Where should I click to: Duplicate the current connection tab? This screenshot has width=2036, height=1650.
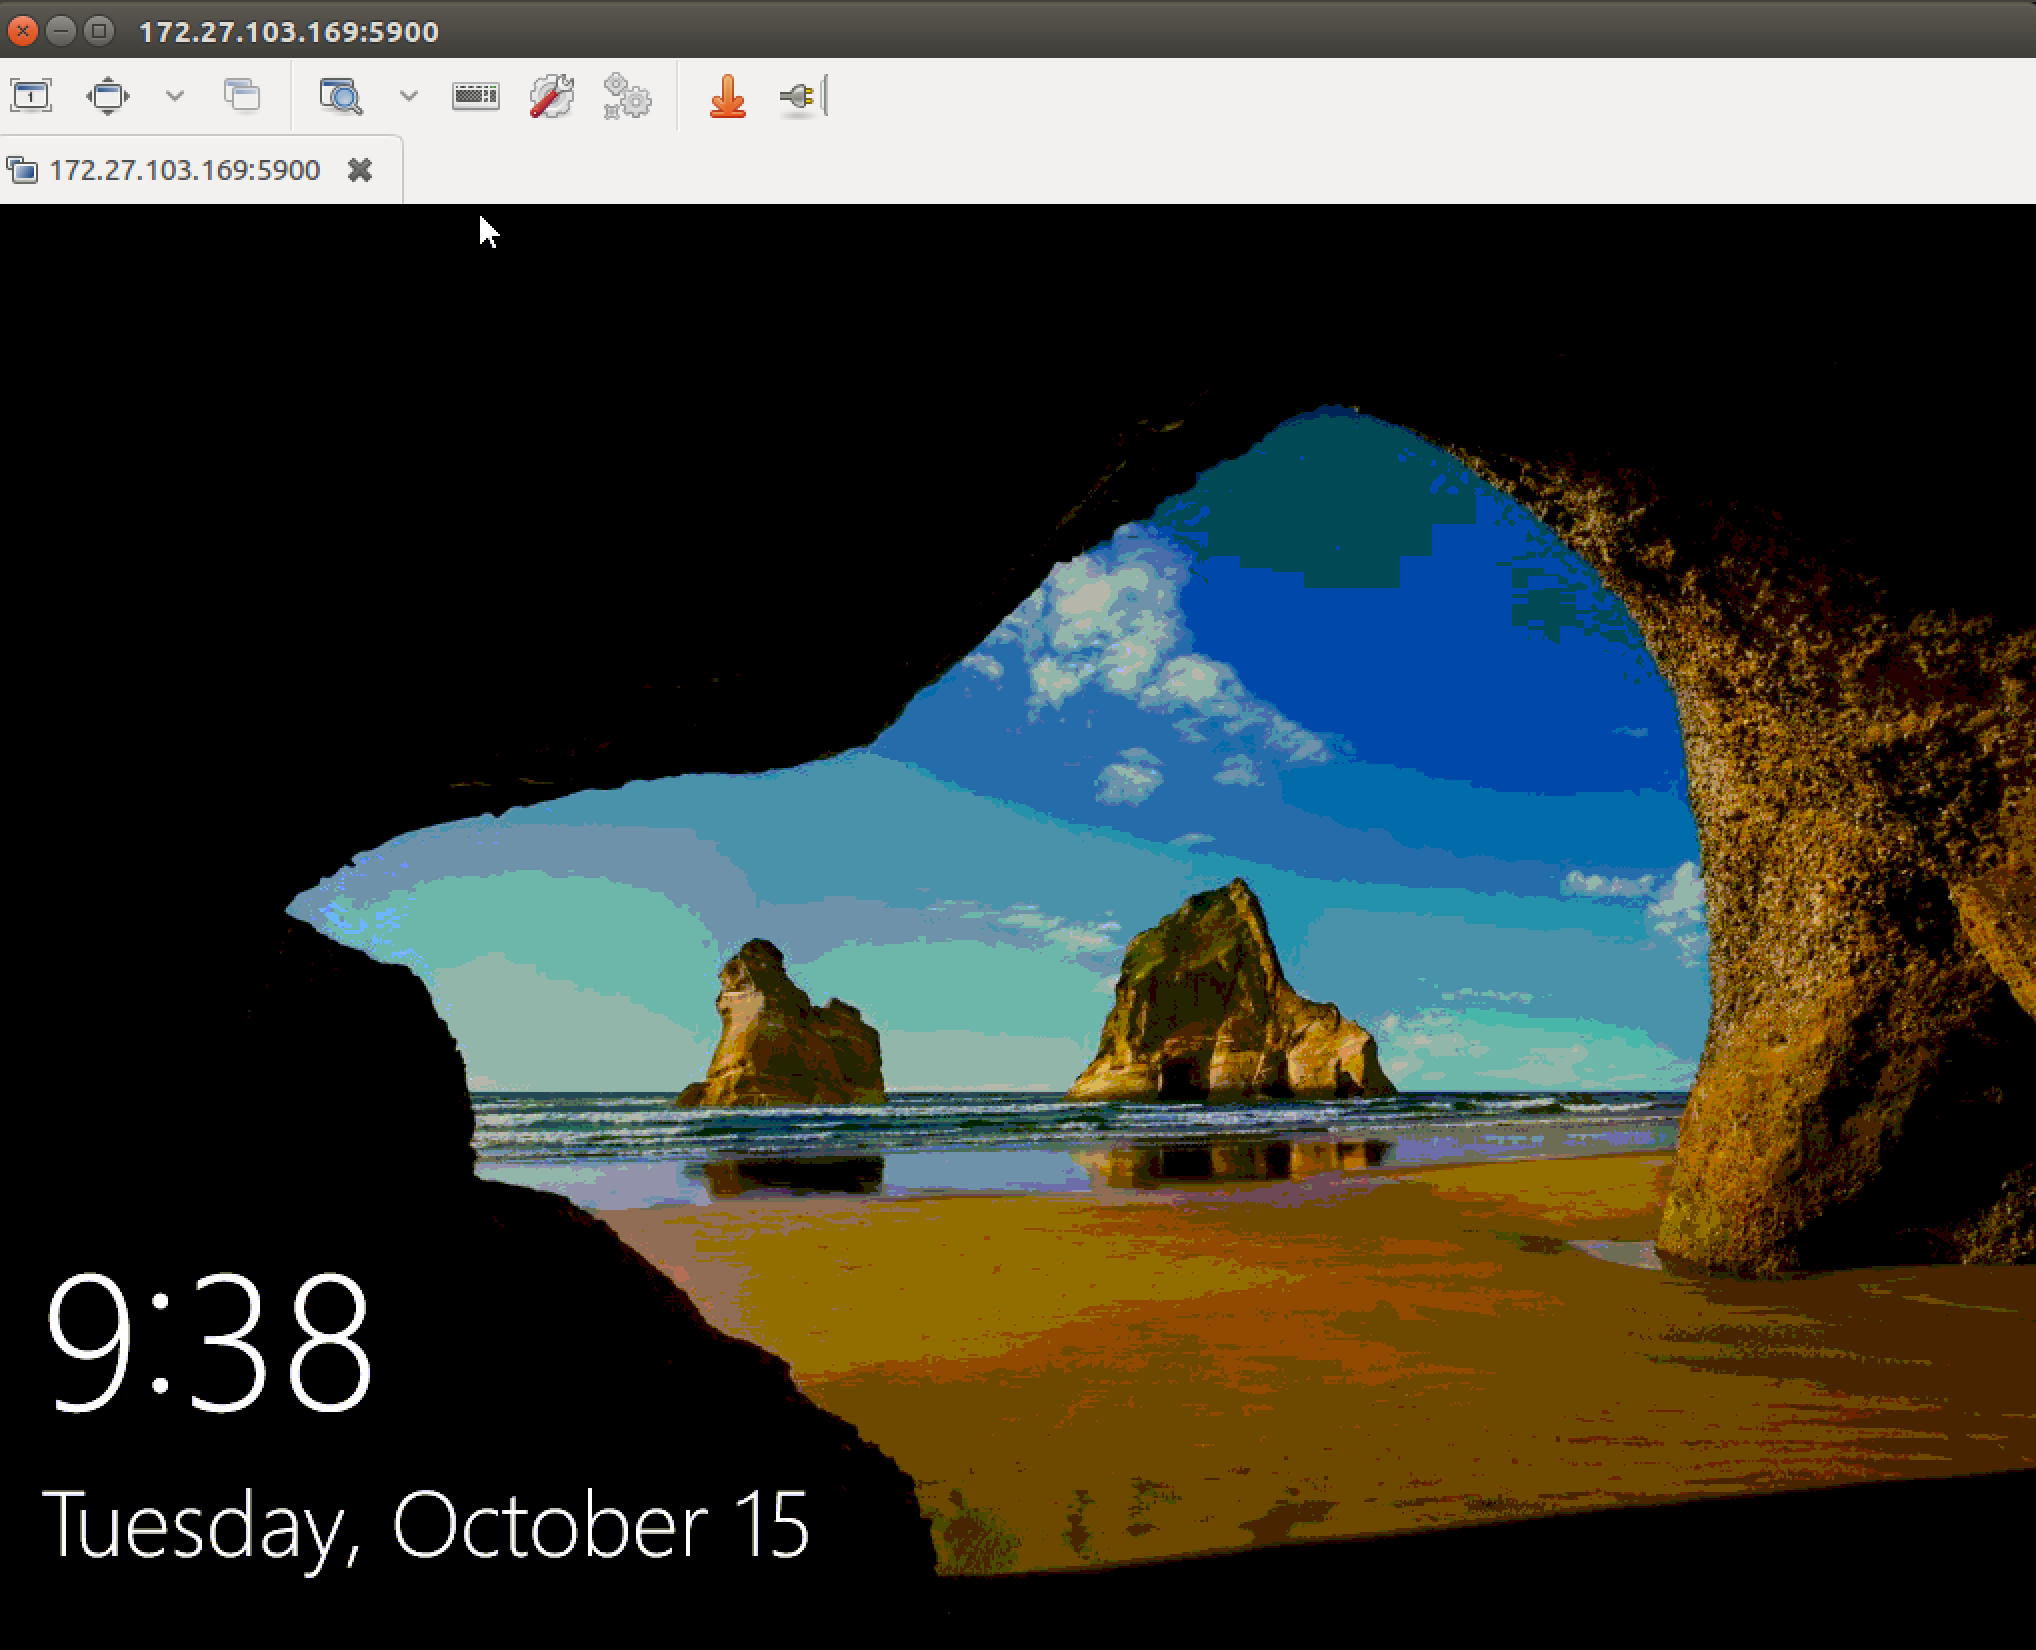coord(243,96)
